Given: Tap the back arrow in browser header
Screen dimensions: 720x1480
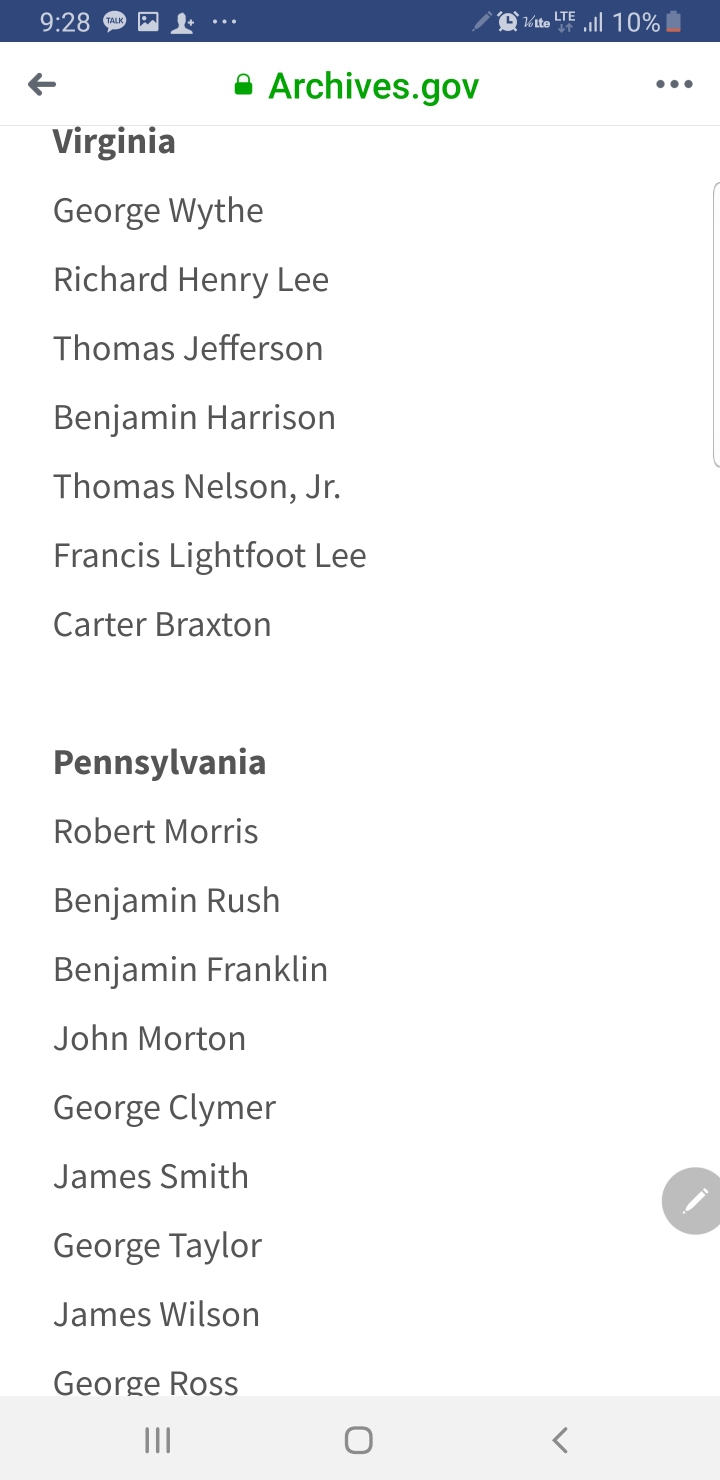Looking at the screenshot, I should [x=42, y=85].
